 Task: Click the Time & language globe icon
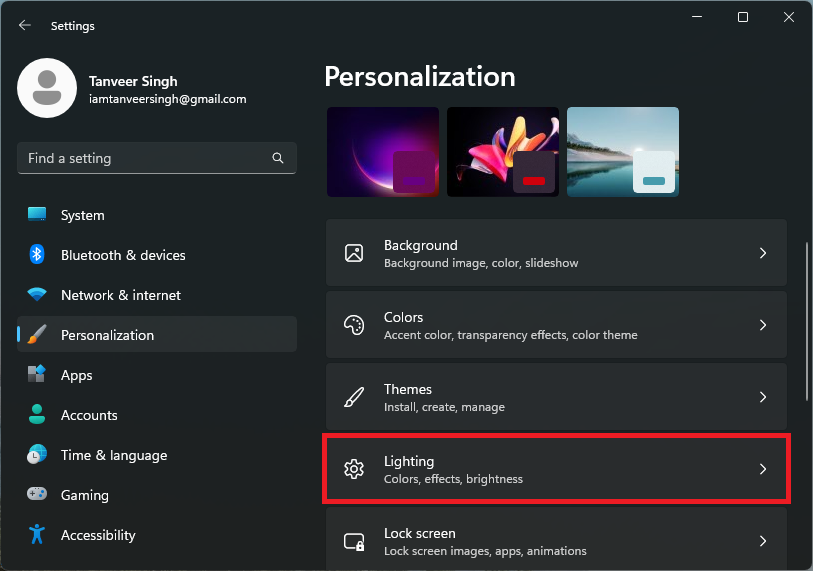(37, 454)
